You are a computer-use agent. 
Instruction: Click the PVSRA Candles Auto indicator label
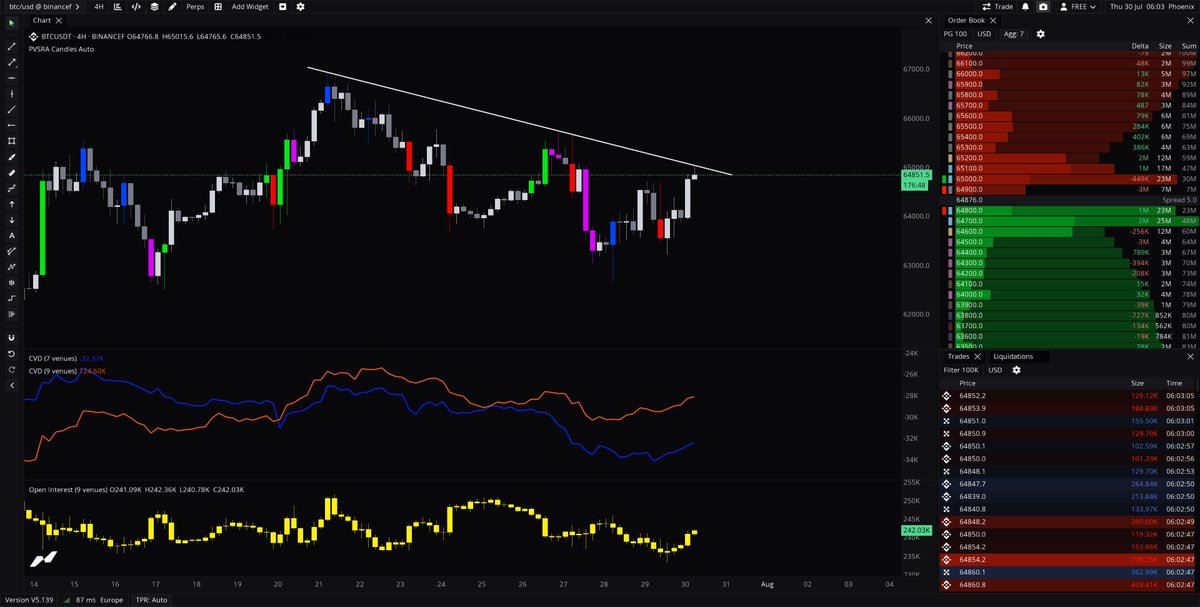[62, 48]
